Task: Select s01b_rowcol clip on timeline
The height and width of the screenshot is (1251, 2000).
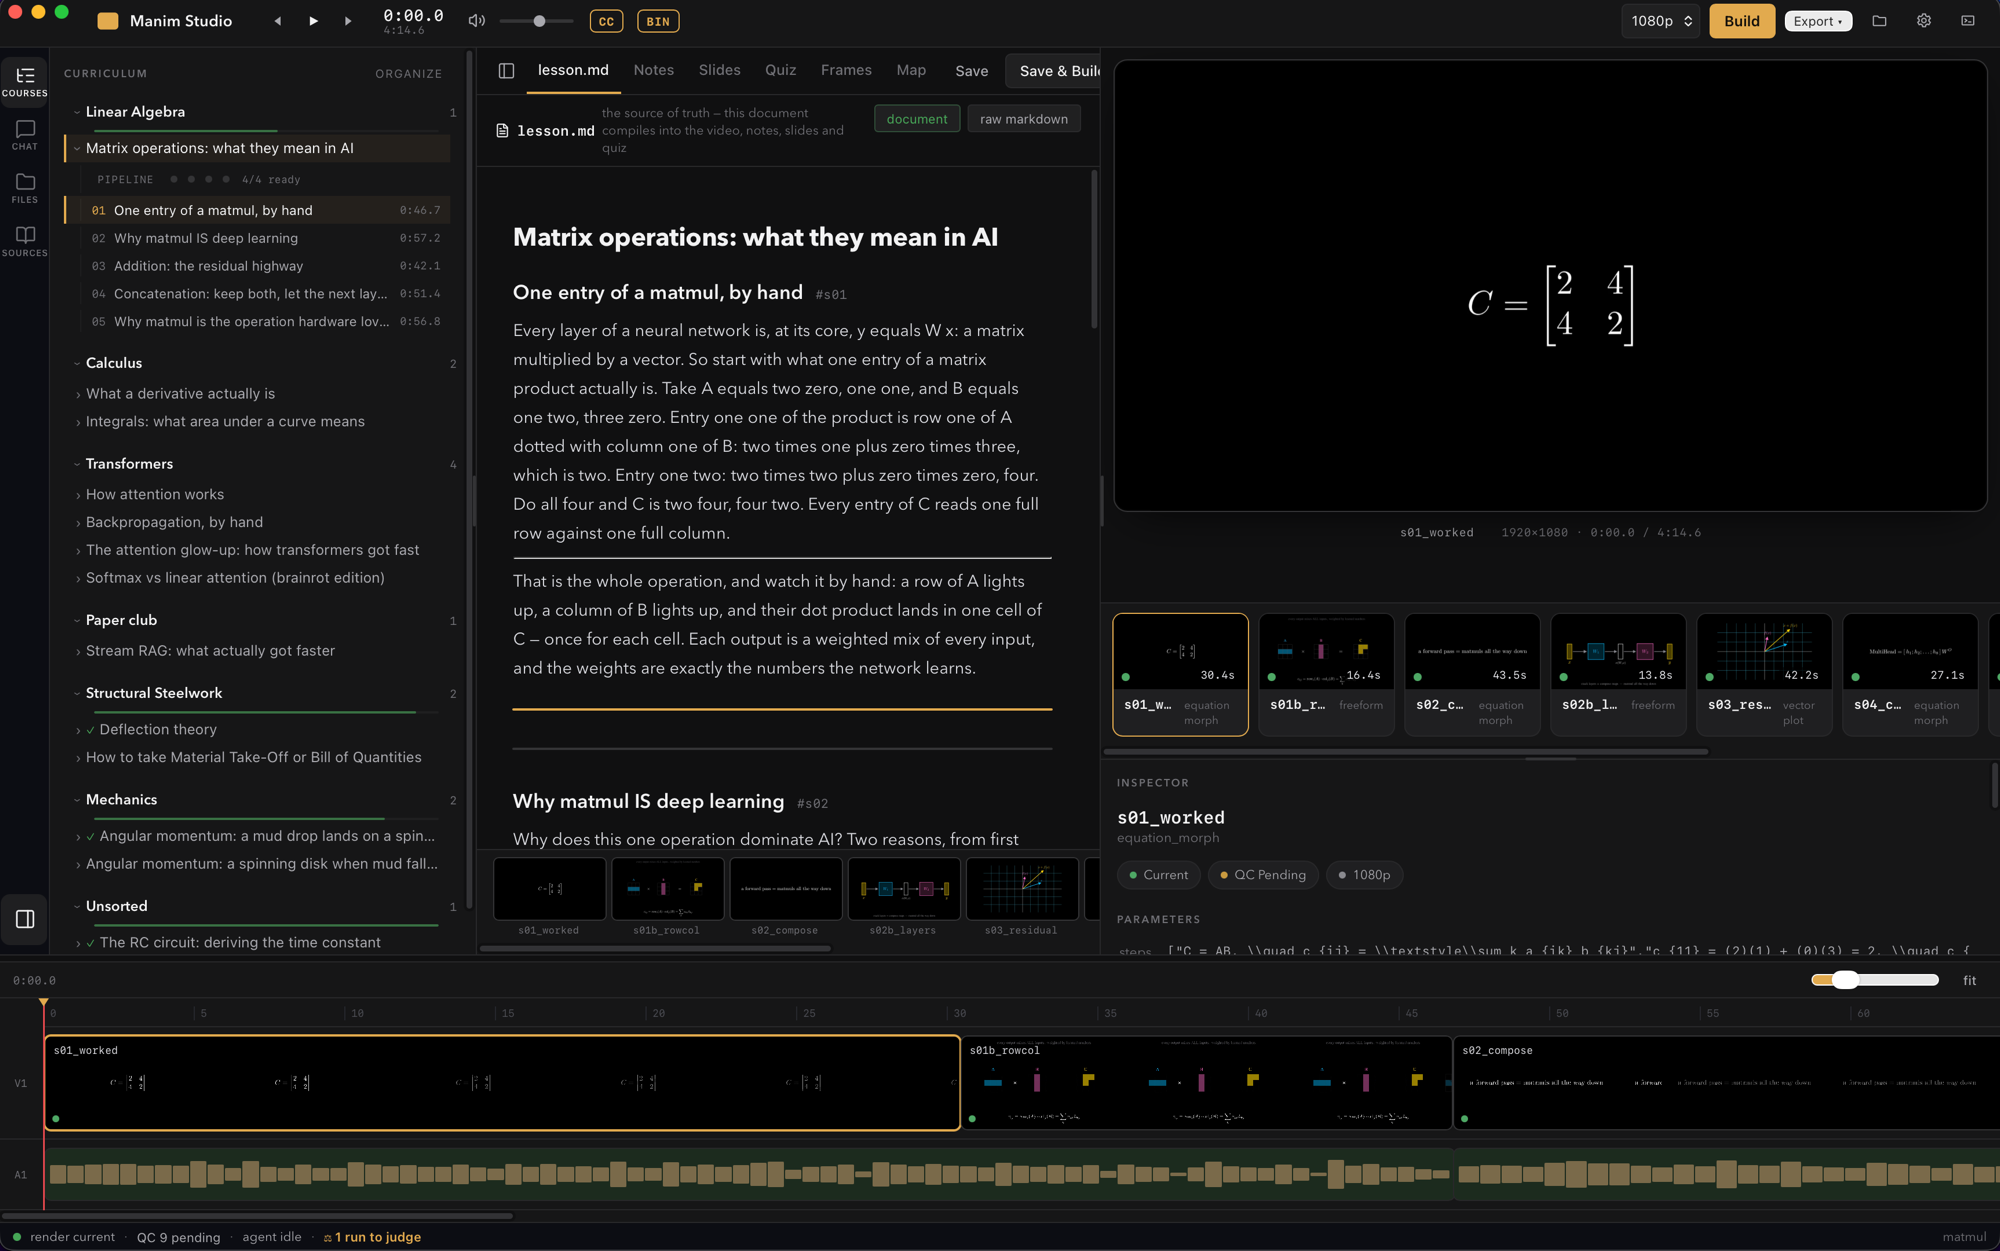Action: [x=1206, y=1083]
